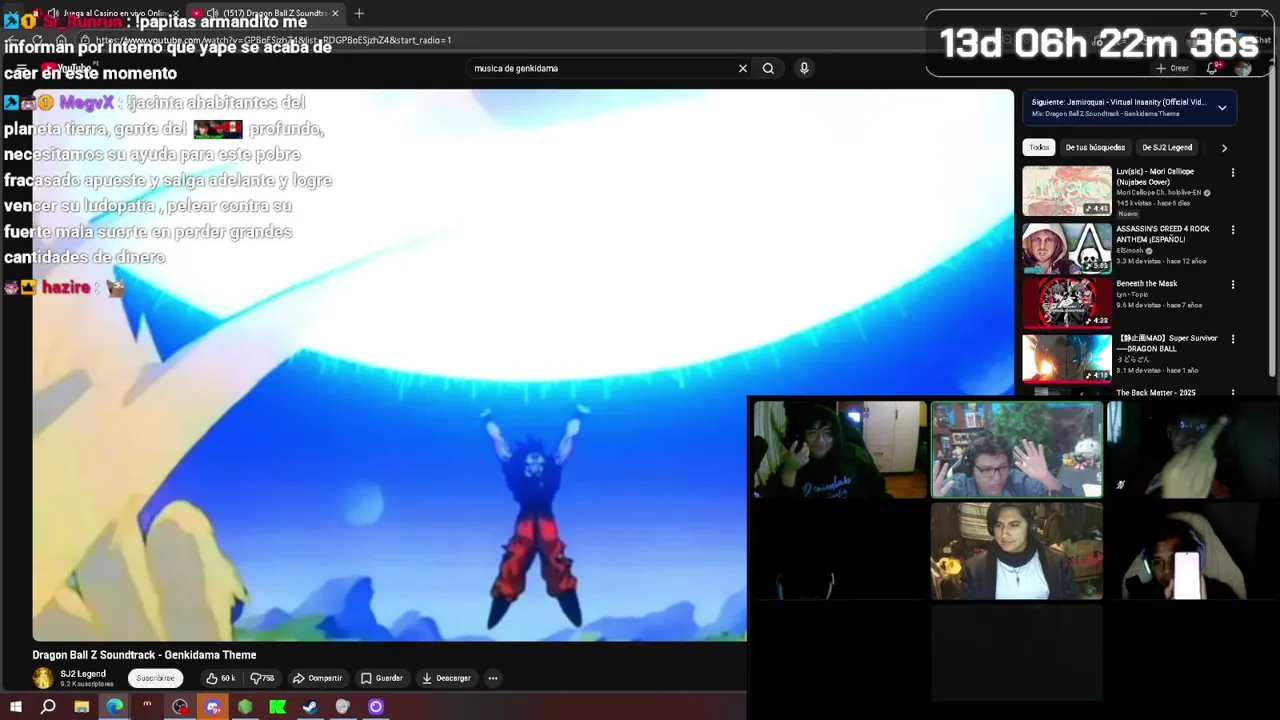The width and height of the screenshot is (1280, 720).
Task: Select the Todos filter chip
Action: 1039,147
